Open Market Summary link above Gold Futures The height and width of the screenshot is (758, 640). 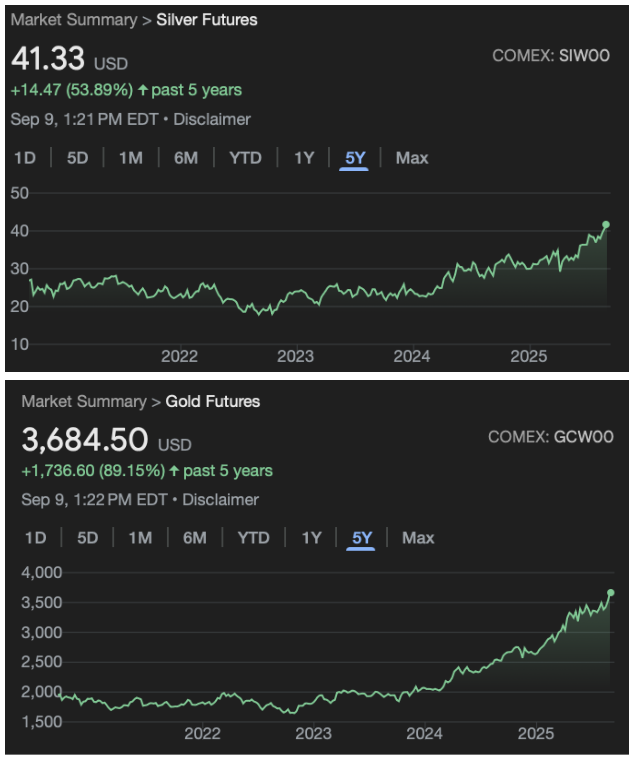pos(84,401)
